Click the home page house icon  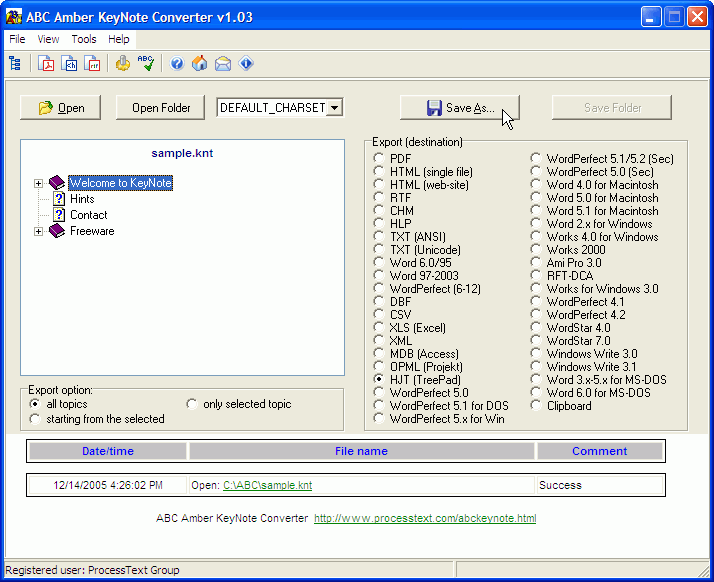coord(200,64)
